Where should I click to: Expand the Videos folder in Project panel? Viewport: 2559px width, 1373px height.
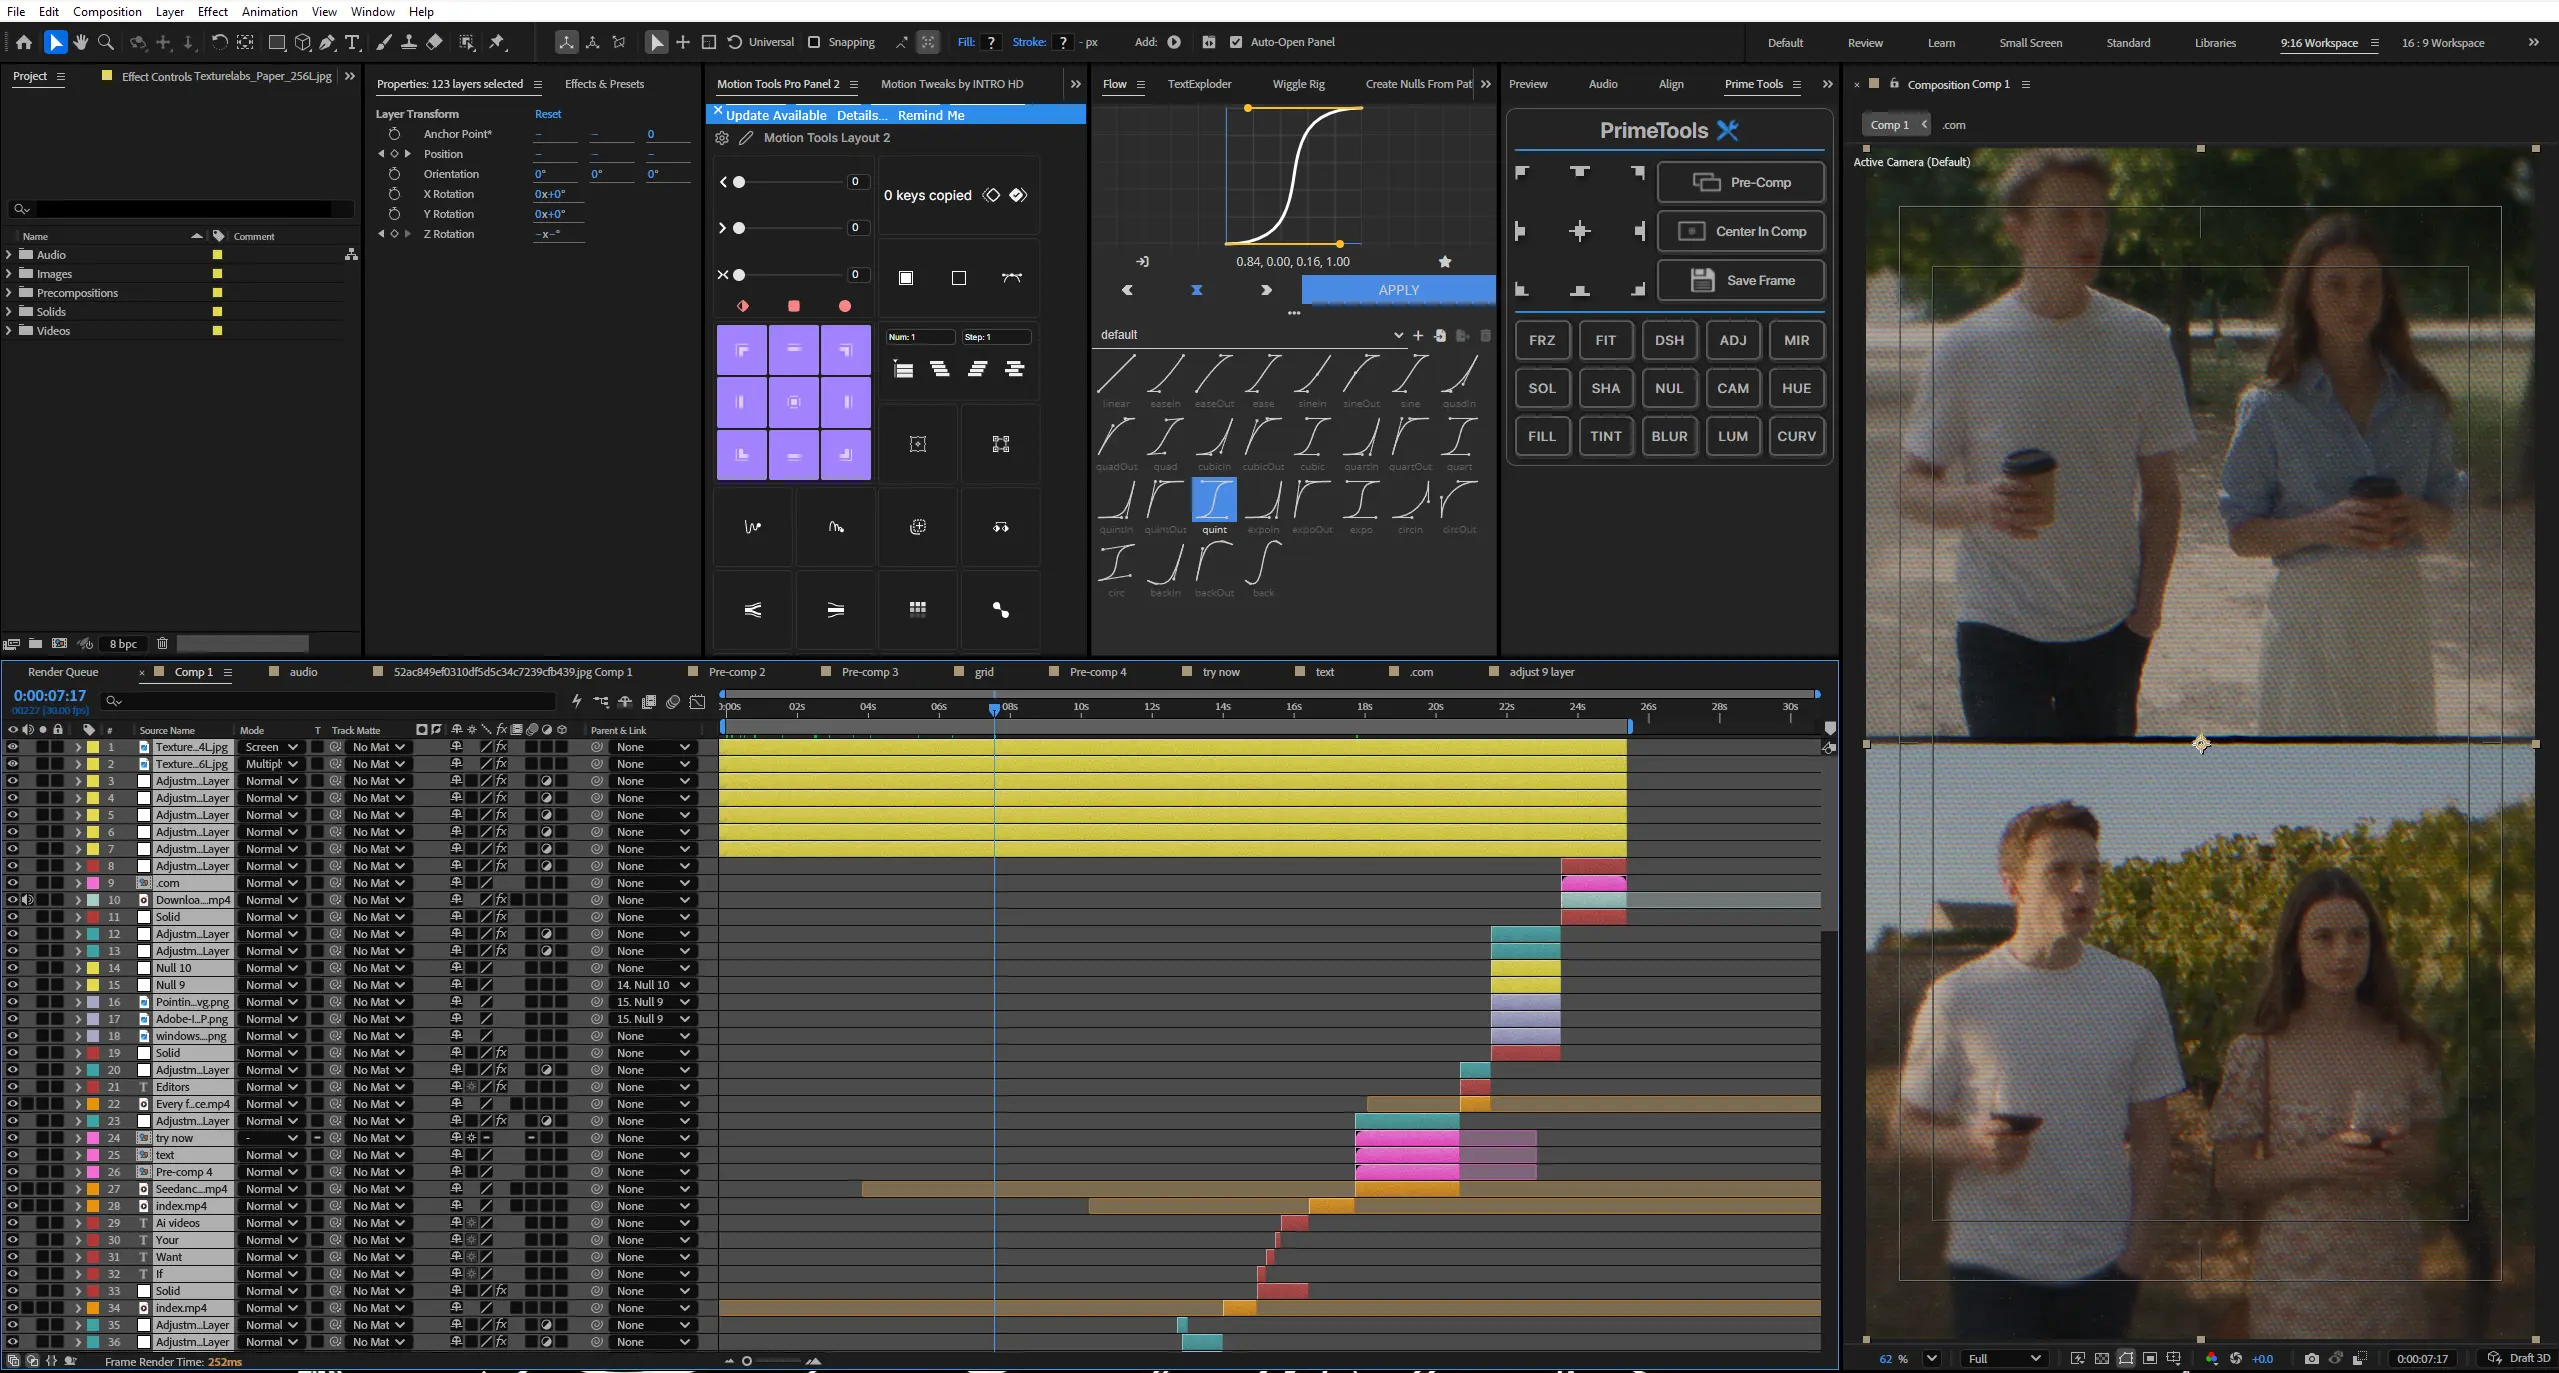pos(9,331)
